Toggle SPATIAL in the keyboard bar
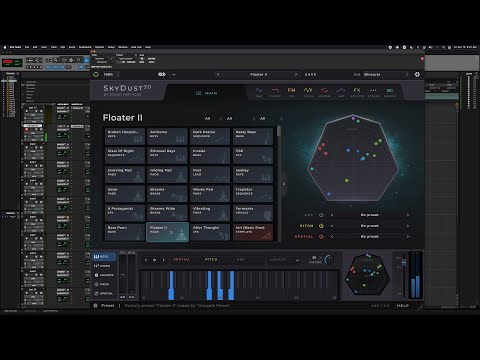The width and height of the screenshot is (480, 360). [182, 259]
